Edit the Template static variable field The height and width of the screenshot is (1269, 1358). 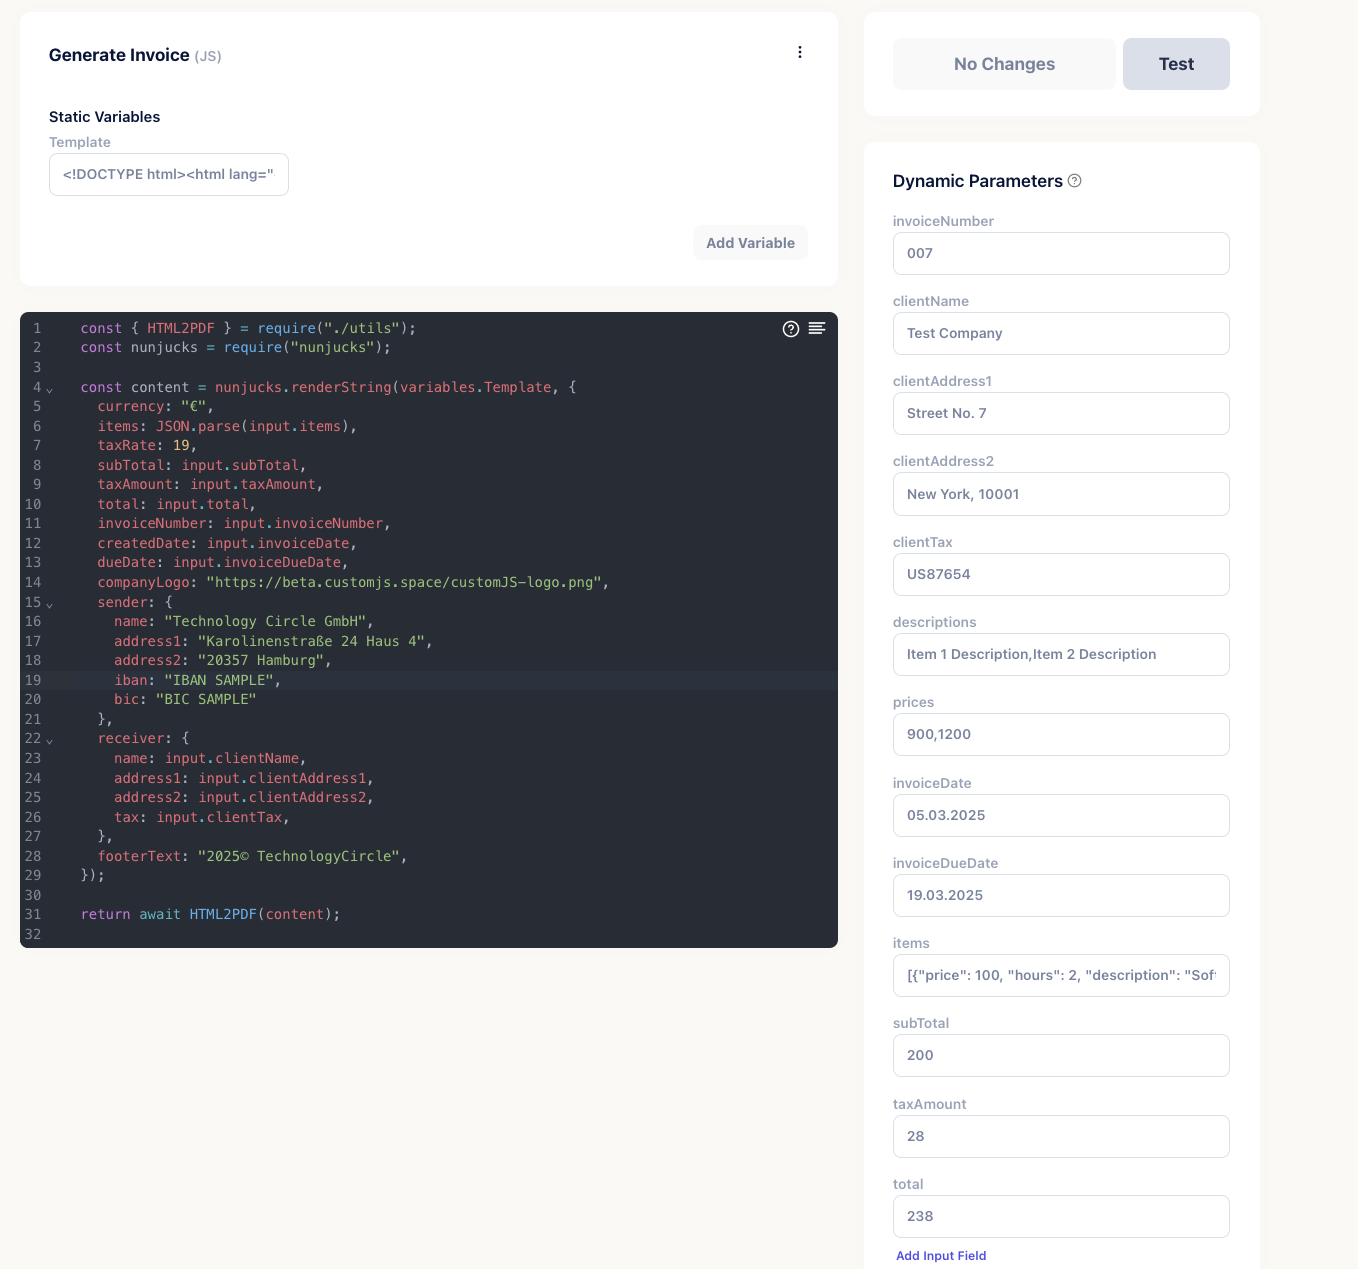click(169, 174)
